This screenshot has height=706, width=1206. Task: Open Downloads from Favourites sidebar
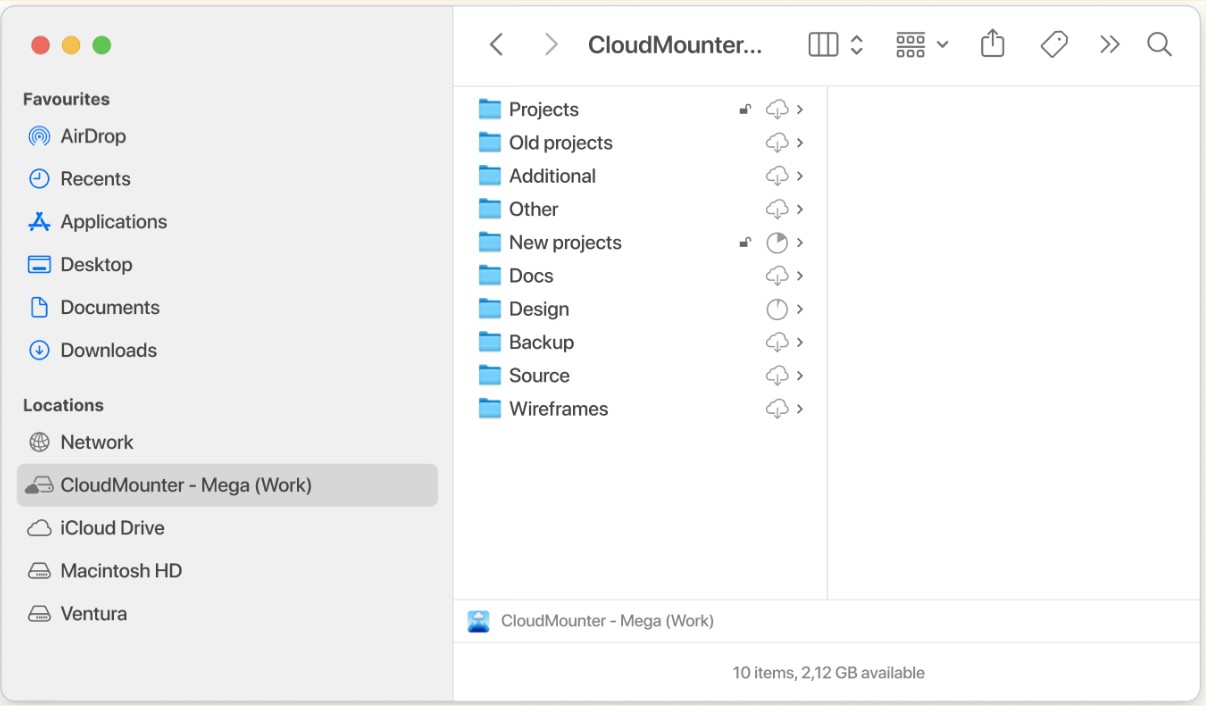pyautogui.click(x=108, y=350)
